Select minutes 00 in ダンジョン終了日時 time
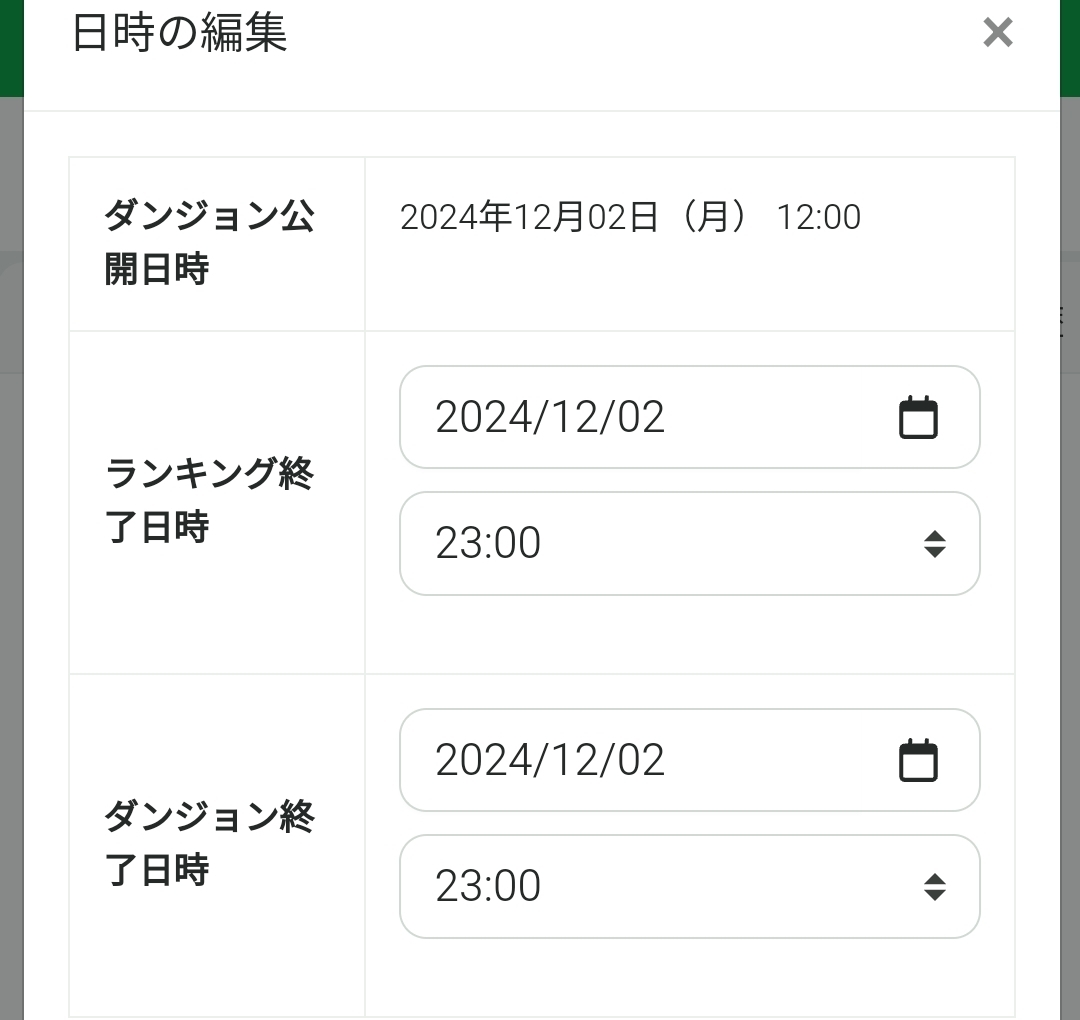 (x=518, y=887)
